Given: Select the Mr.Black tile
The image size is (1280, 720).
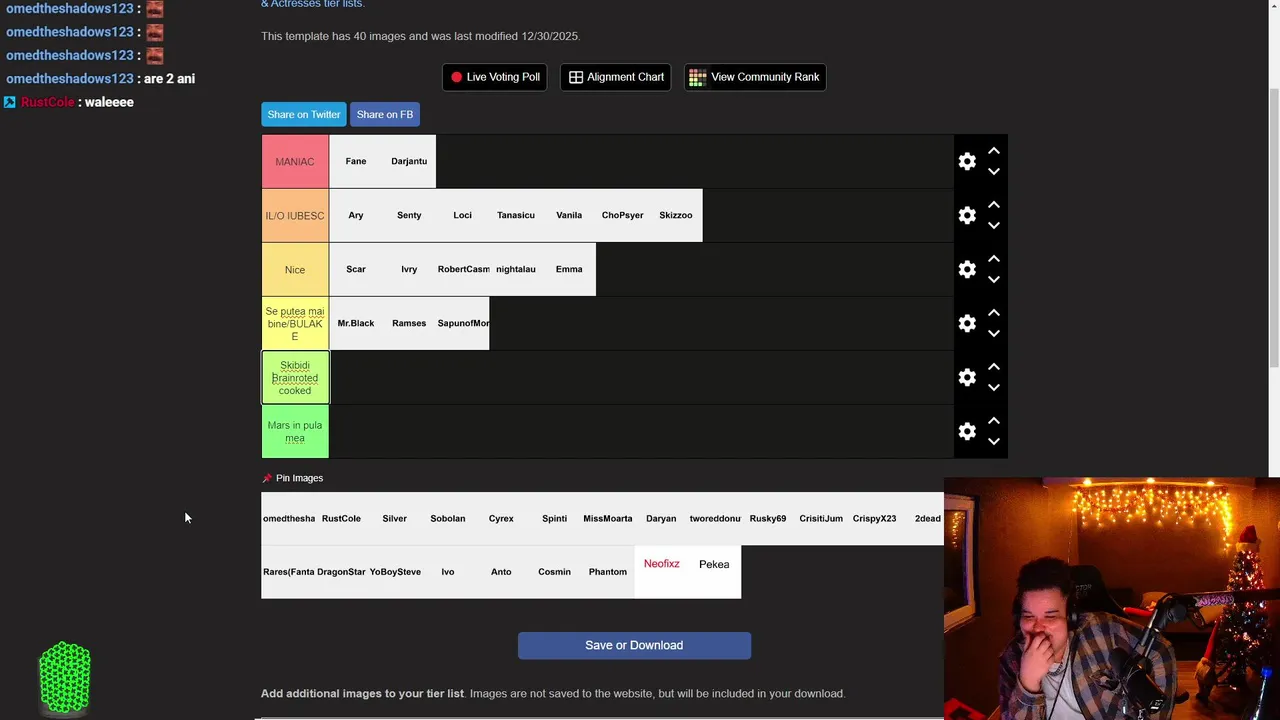Looking at the screenshot, I should [x=356, y=323].
